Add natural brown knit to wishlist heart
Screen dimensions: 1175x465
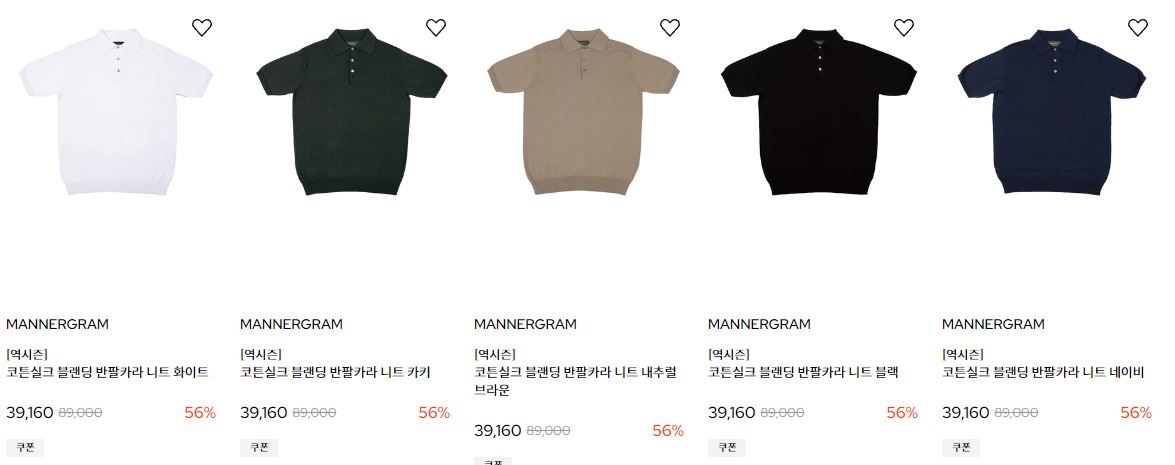(x=669, y=28)
